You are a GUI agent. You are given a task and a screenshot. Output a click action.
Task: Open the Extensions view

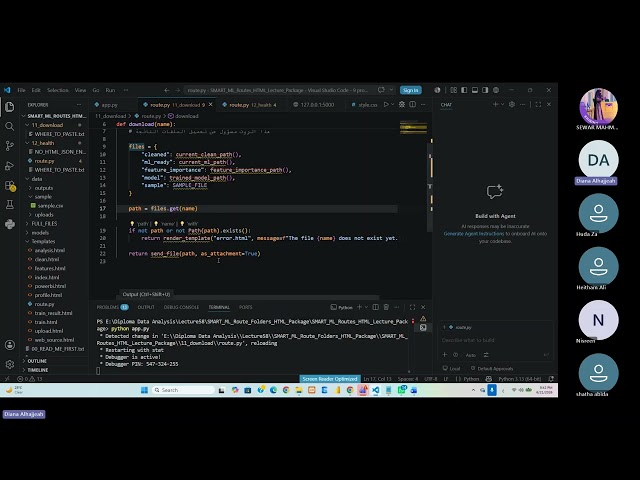coord(10,186)
